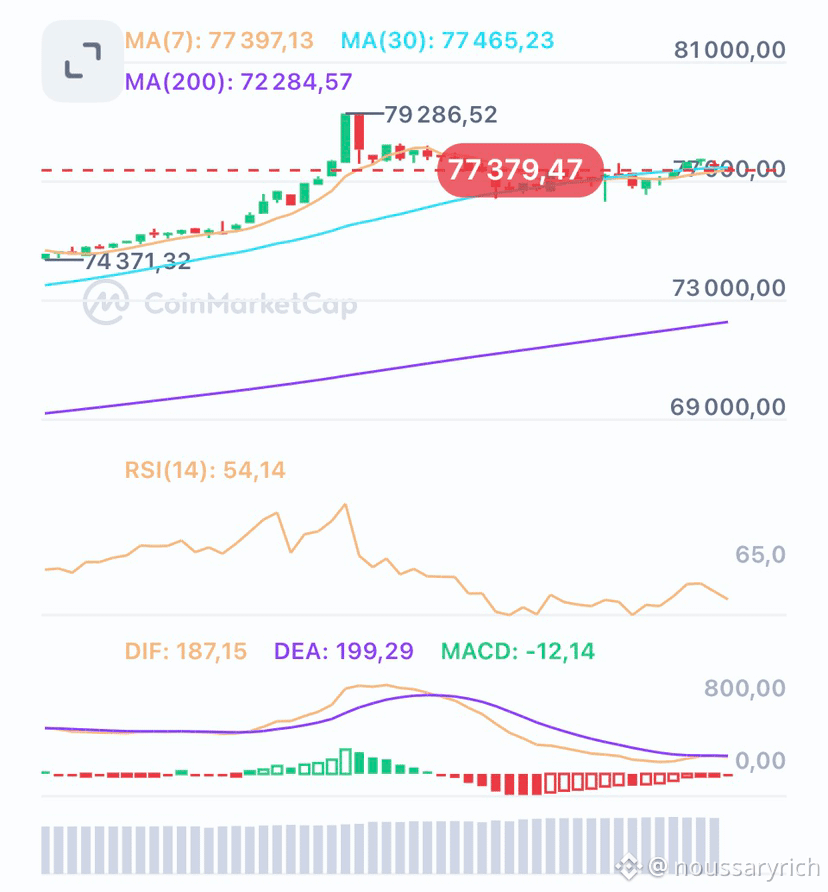Tap the 65,0 RSI axis label
Screen dimensions: 828x892
(x=760, y=554)
